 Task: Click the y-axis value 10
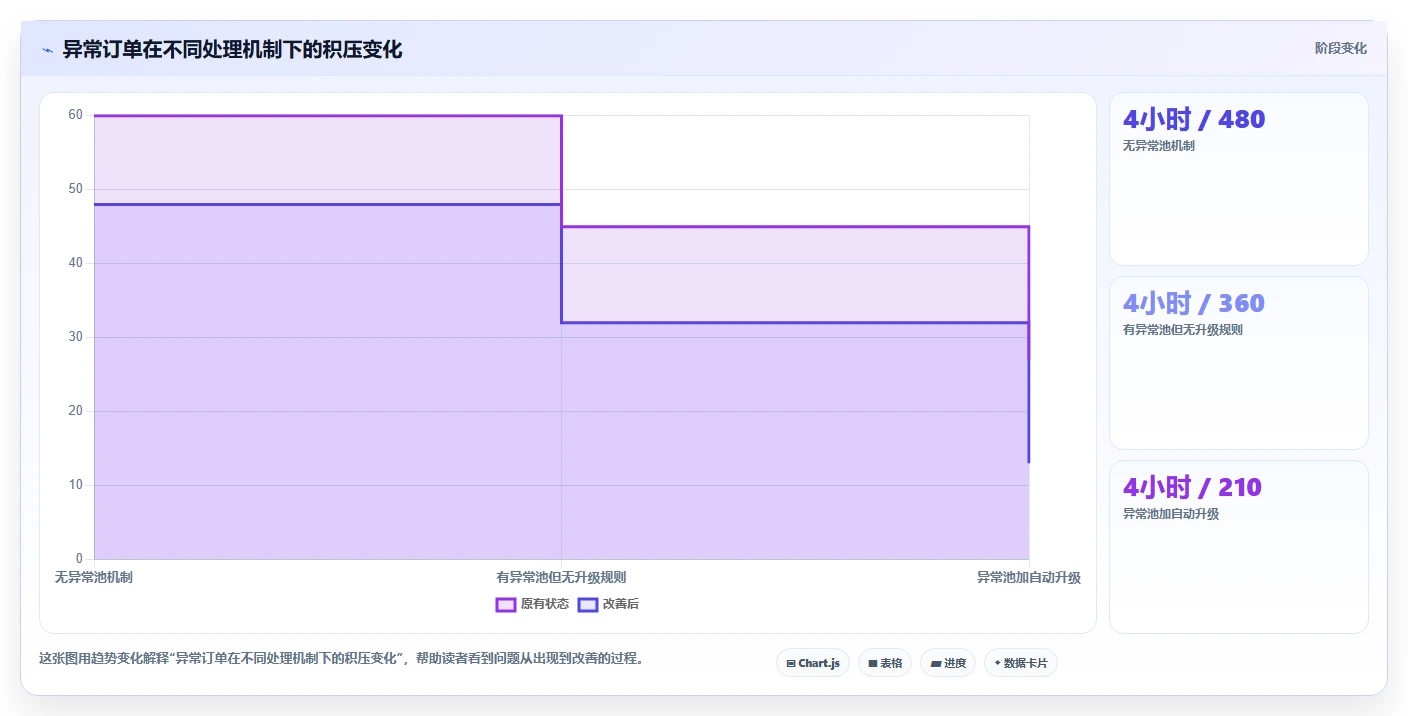(x=76, y=485)
